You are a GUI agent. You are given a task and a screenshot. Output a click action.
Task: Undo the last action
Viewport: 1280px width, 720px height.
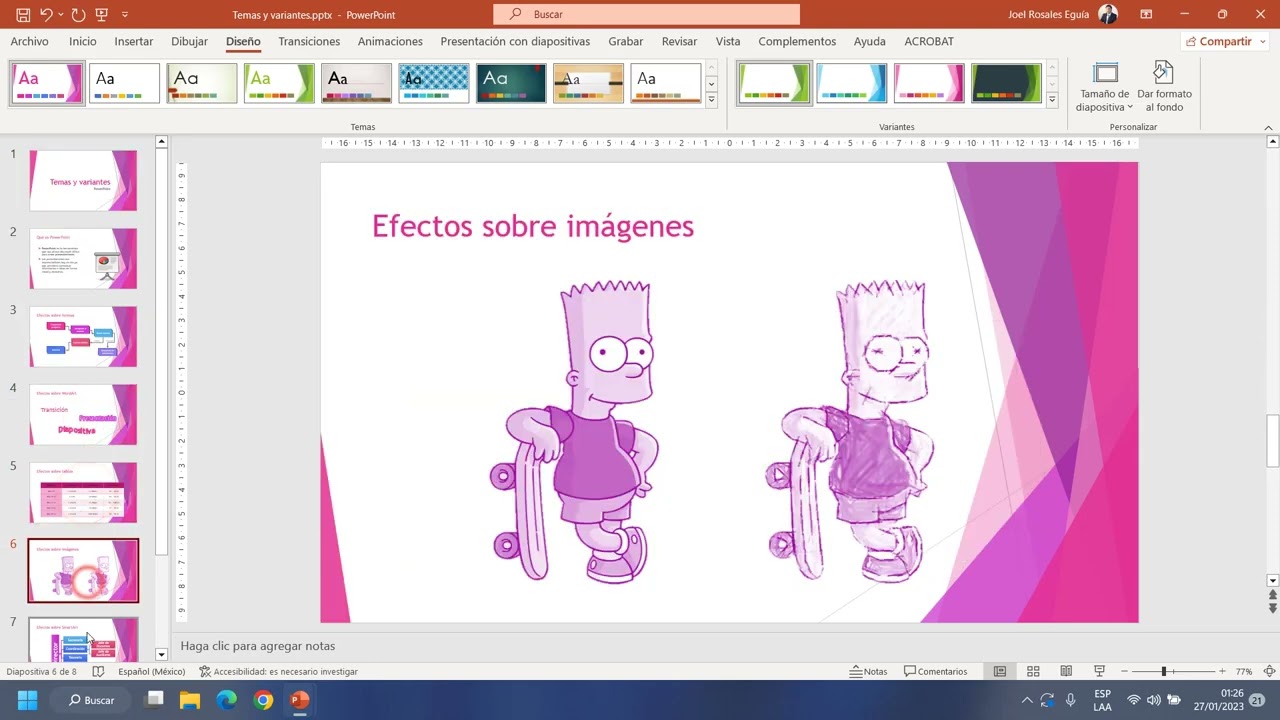pos(46,15)
